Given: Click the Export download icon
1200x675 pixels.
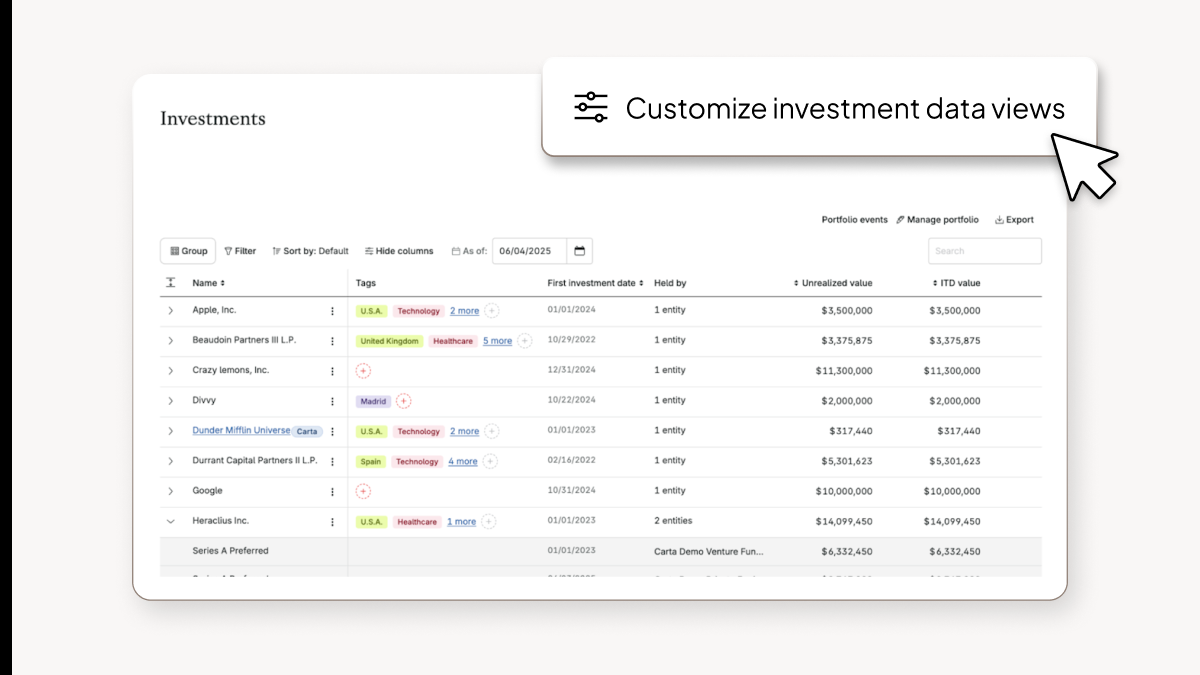Looking at the screenshot, I should point(999,219).
